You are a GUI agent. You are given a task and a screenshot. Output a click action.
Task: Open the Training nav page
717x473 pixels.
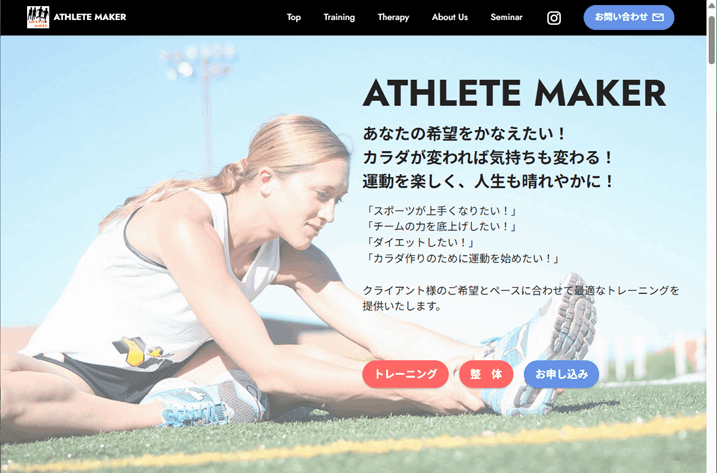(339, 17)
